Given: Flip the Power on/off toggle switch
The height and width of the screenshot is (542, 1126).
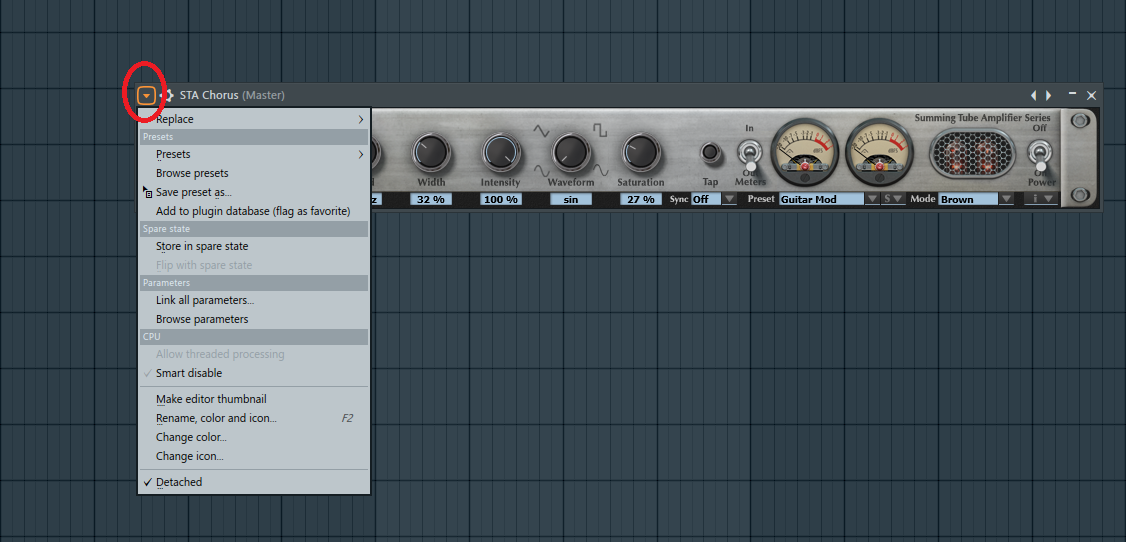Looking at the screenshot, I should coord(1041,156).
